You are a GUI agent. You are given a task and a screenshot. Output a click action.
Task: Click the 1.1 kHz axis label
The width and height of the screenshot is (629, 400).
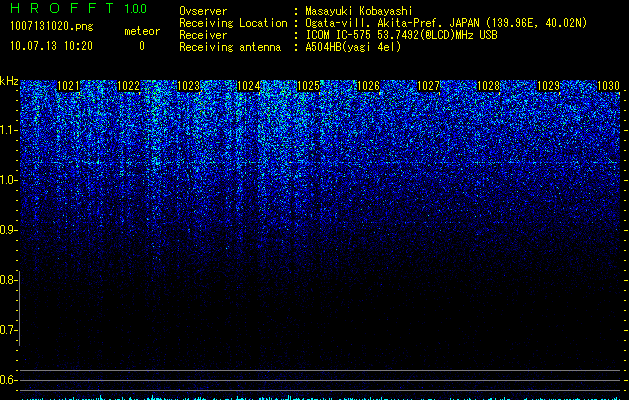(9, 130)
